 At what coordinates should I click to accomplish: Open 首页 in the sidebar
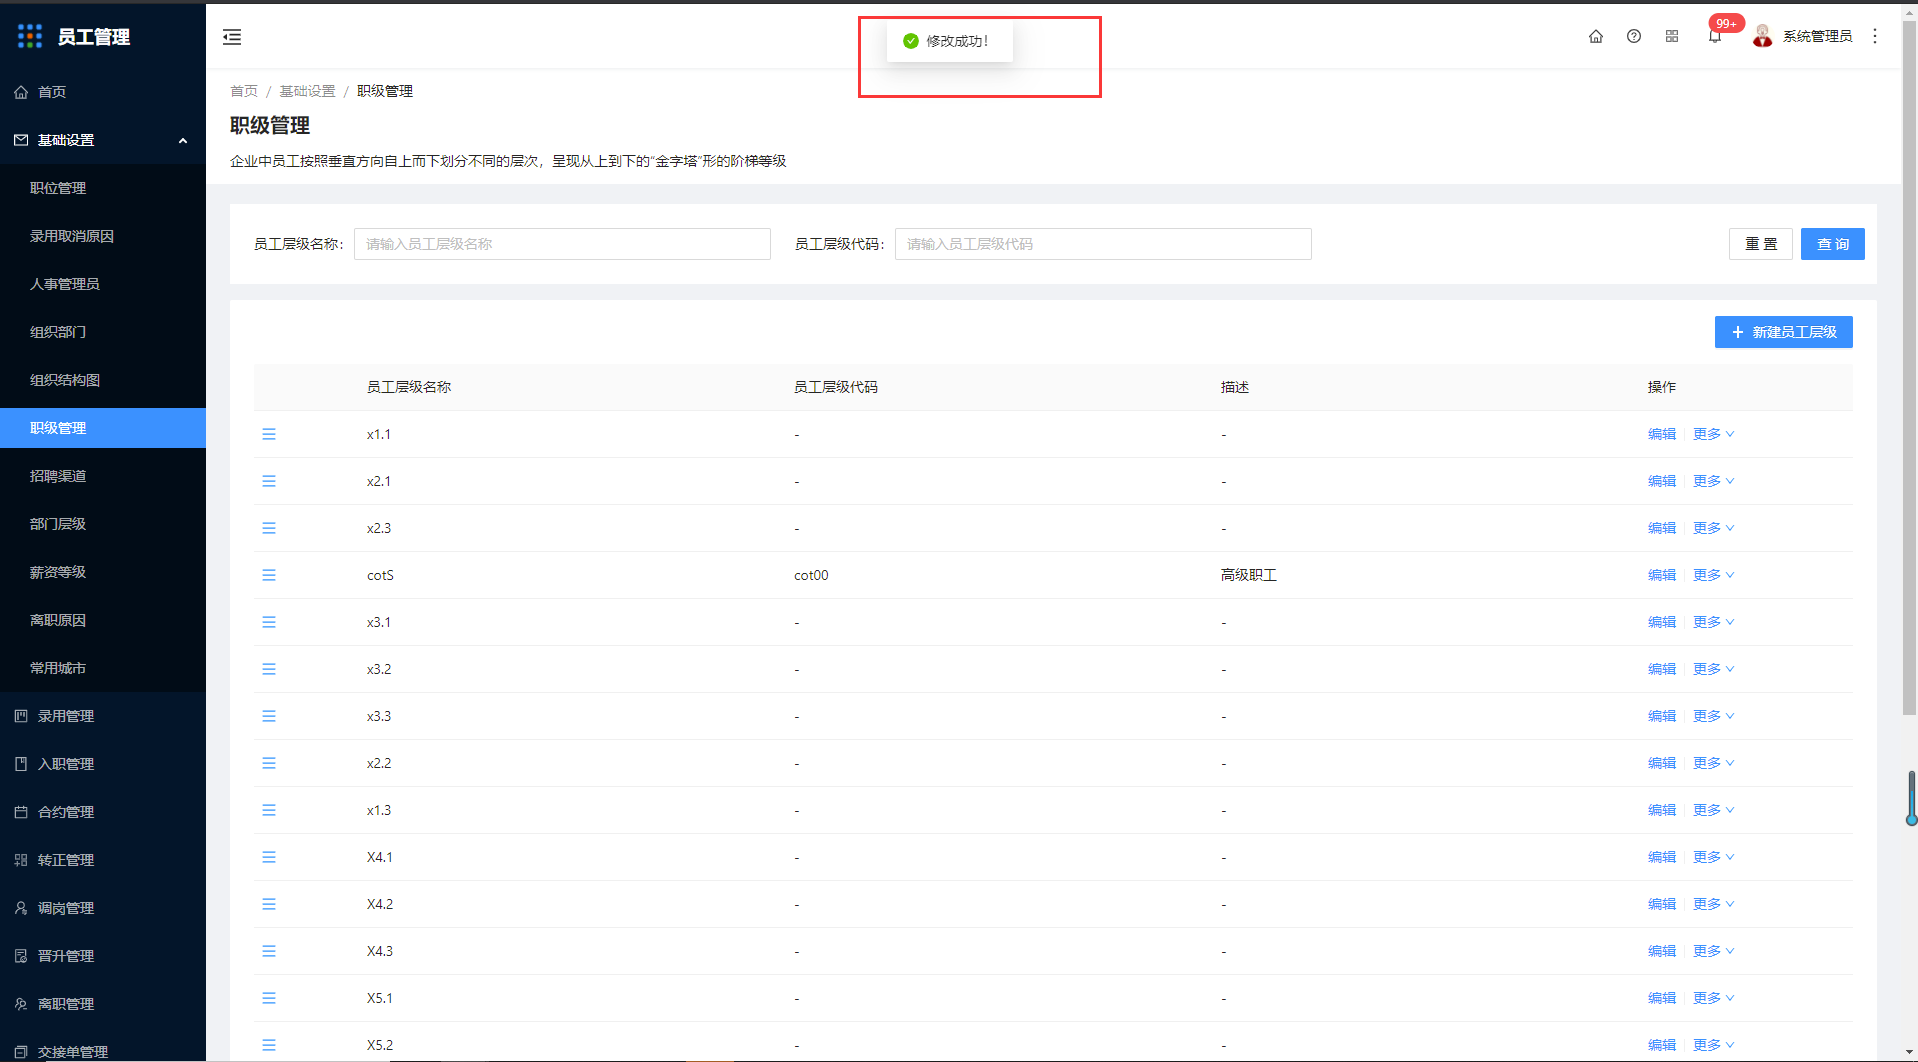pyautogui.click(x=103, y=92)
